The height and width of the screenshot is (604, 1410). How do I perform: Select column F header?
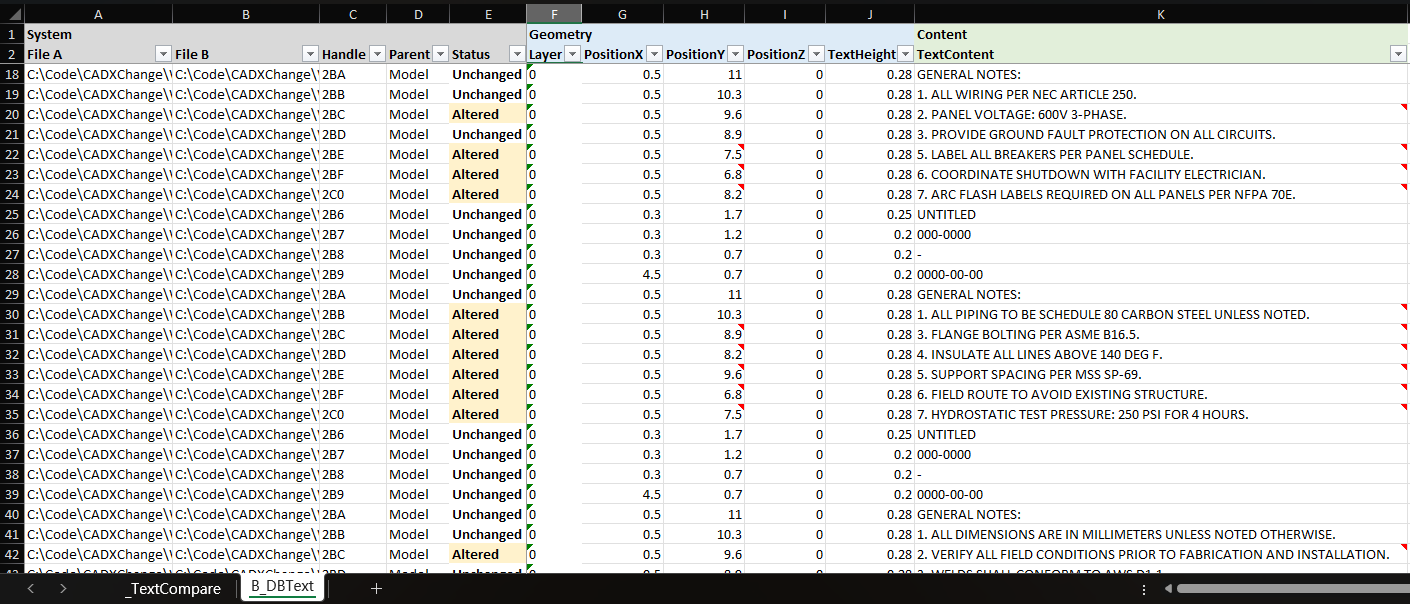point(554,14)
